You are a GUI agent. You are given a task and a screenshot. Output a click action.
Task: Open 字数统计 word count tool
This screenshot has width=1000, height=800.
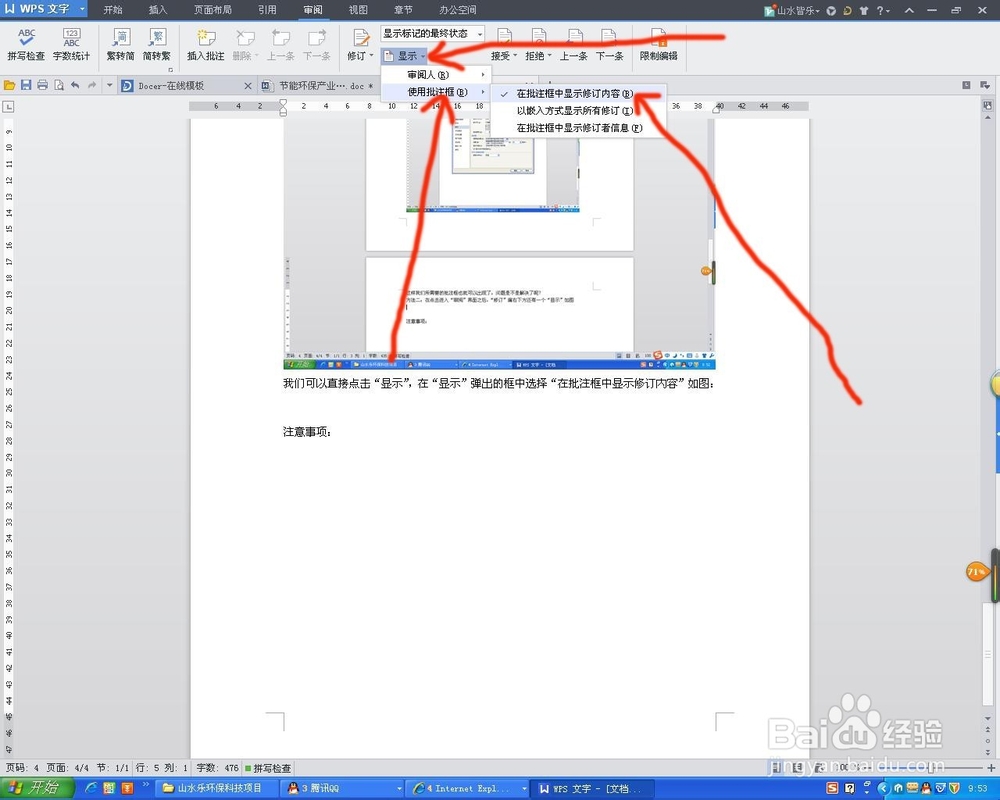pos(71,44)
